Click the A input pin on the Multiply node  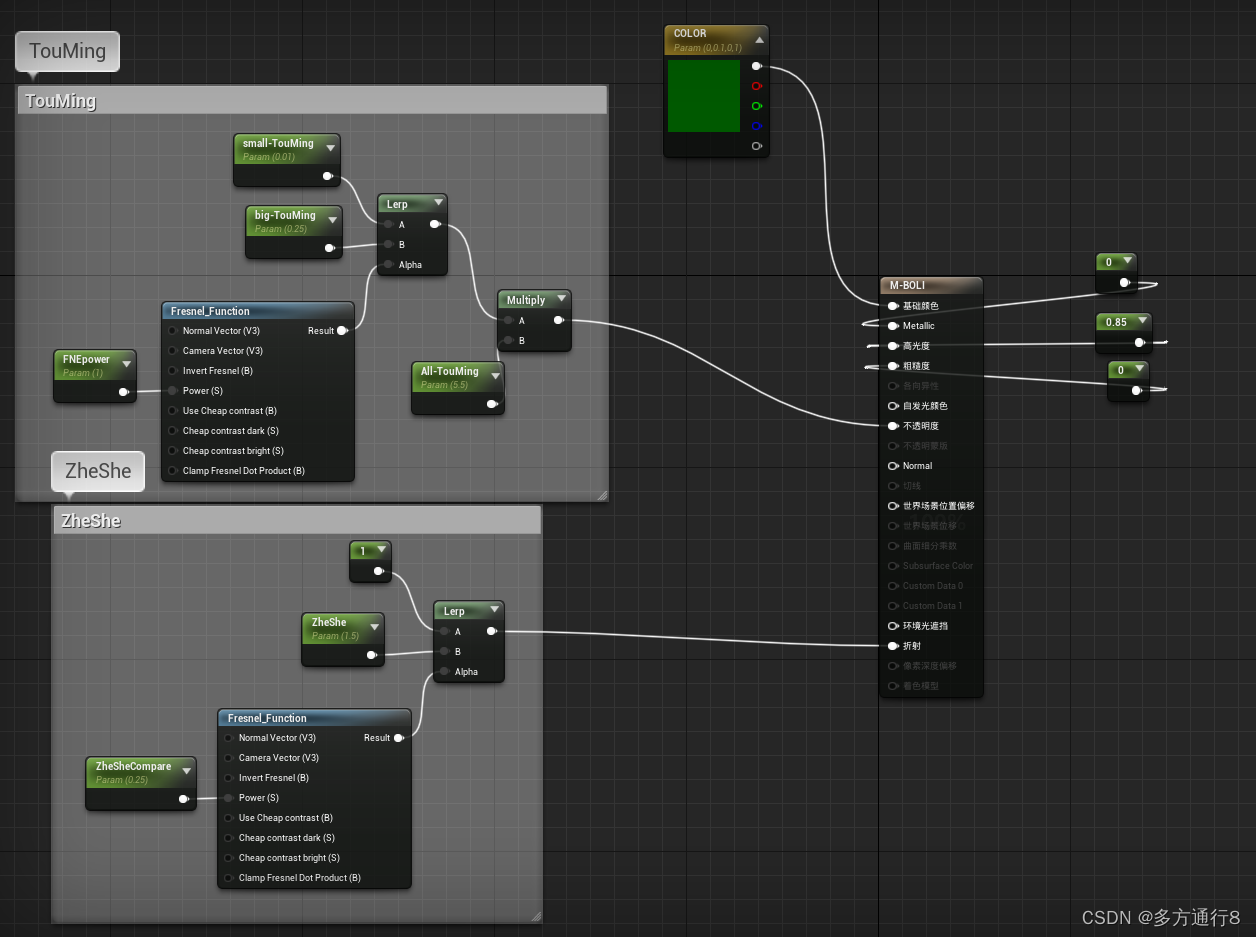tap(508, 320)
